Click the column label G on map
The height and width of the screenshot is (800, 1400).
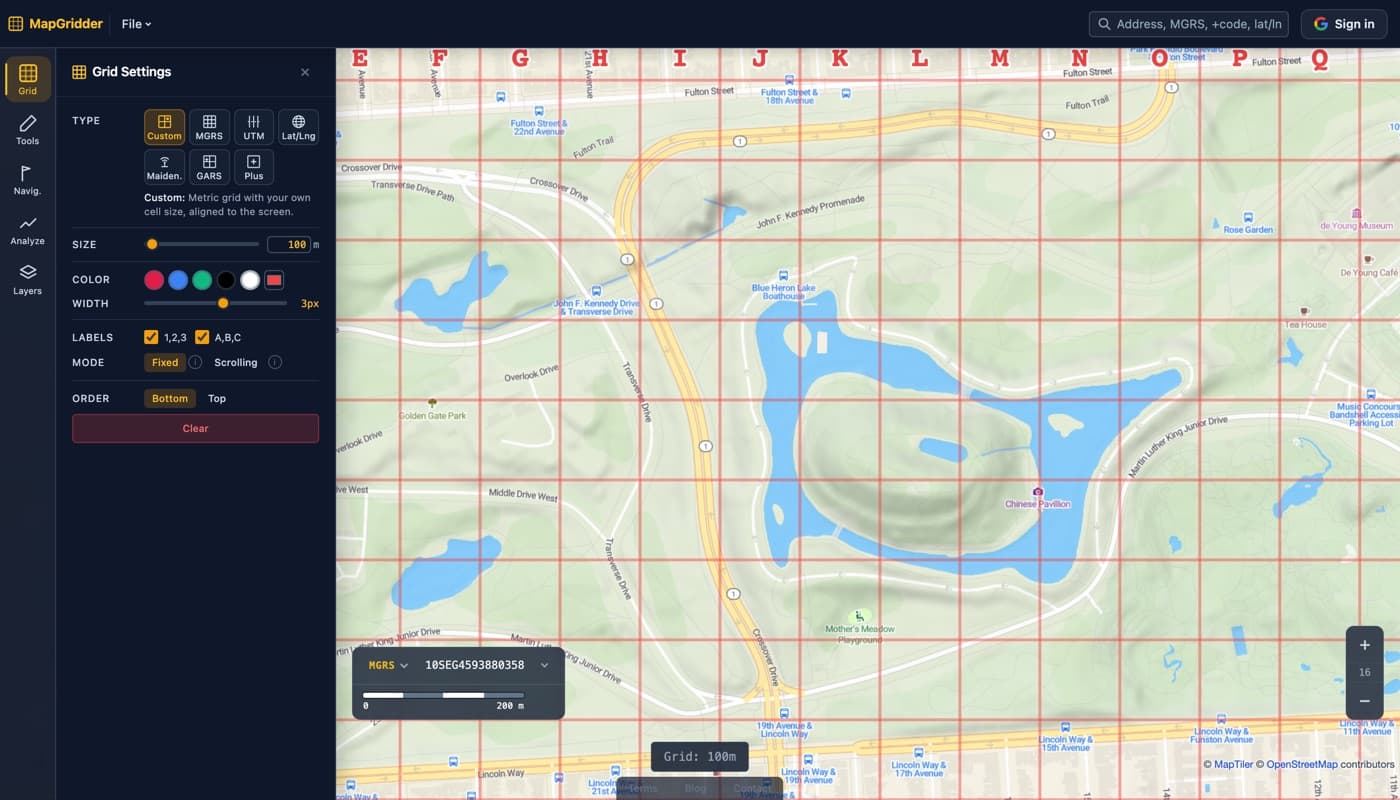pos(520,59)
